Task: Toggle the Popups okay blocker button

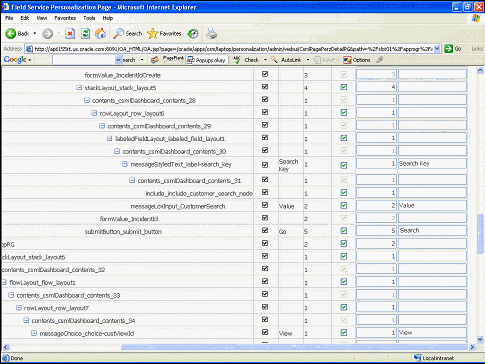Action: tap(207, 60)
